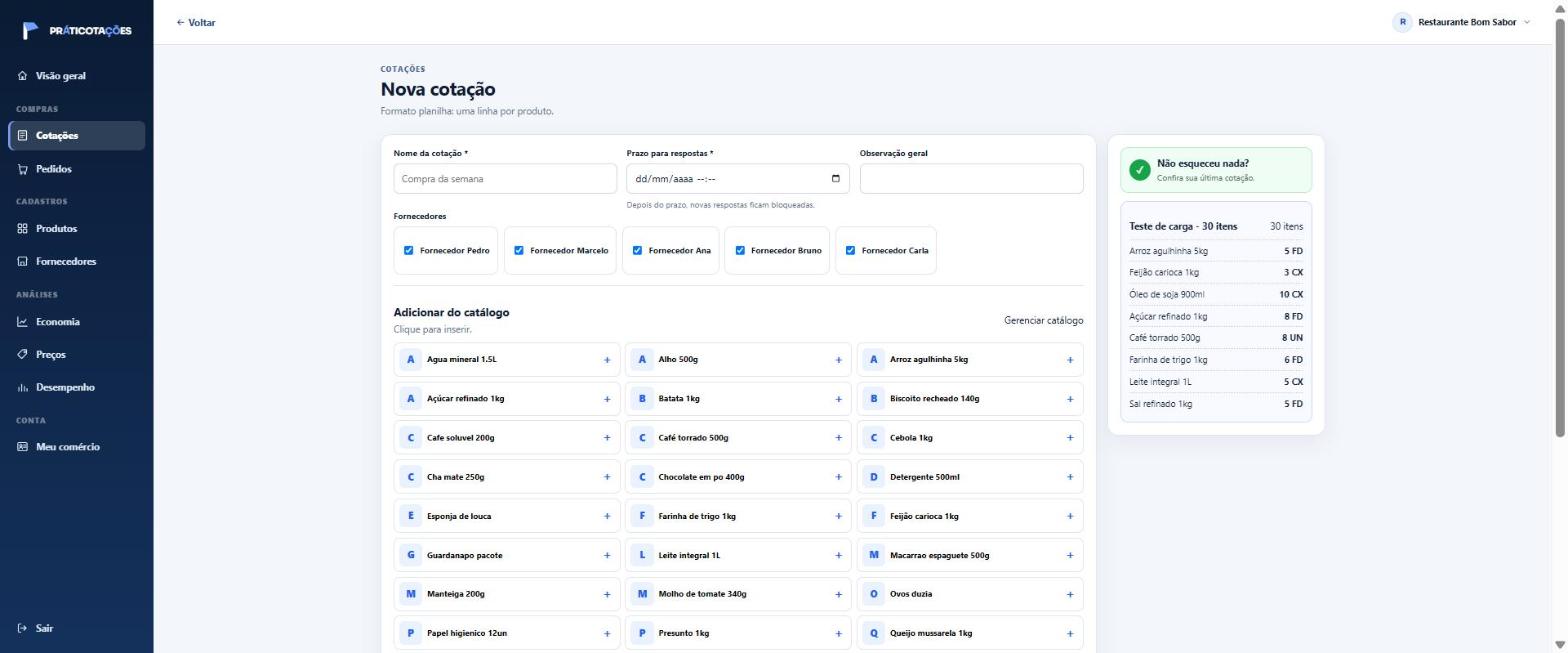Focus the Nome da cotação field
This screenshot has width=1568, height=653.
[x=505, y=179]
